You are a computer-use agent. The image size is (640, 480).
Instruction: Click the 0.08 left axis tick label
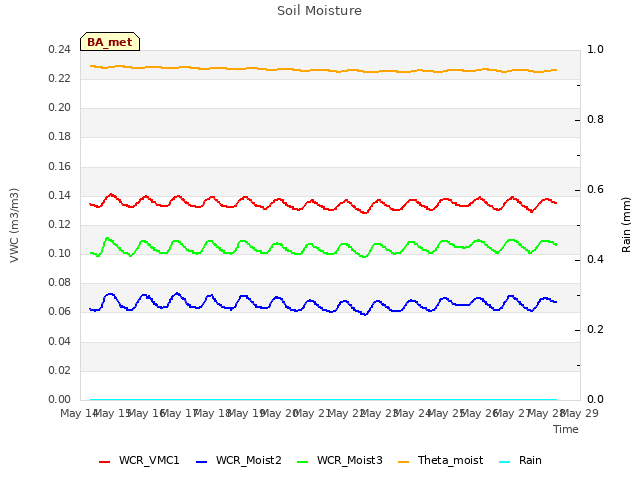point(59,282)
